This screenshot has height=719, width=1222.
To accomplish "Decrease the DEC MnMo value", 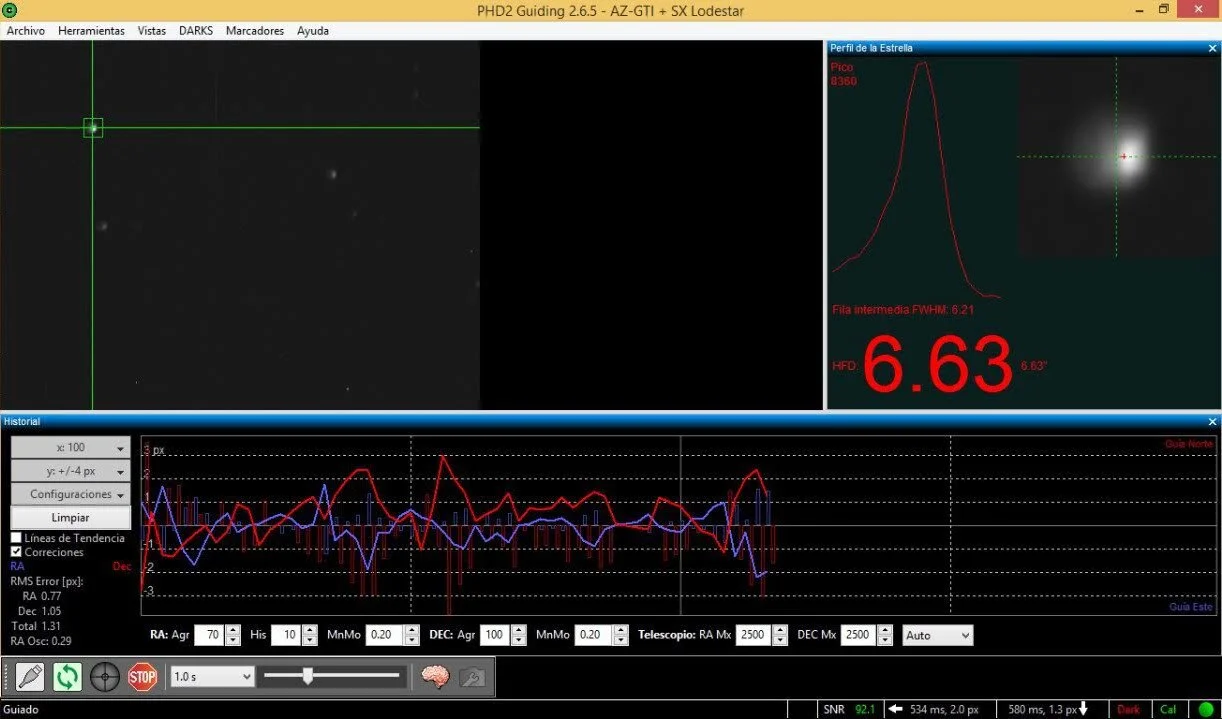I will 621,640.
